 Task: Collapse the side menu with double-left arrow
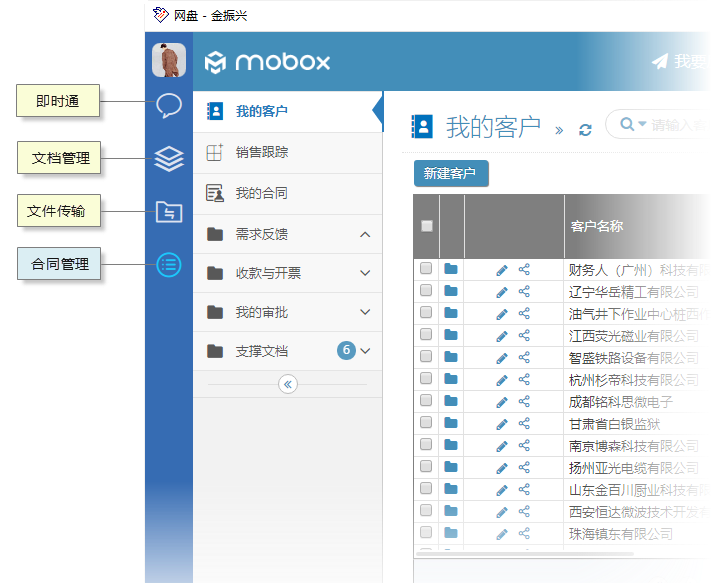pos(288,384)
